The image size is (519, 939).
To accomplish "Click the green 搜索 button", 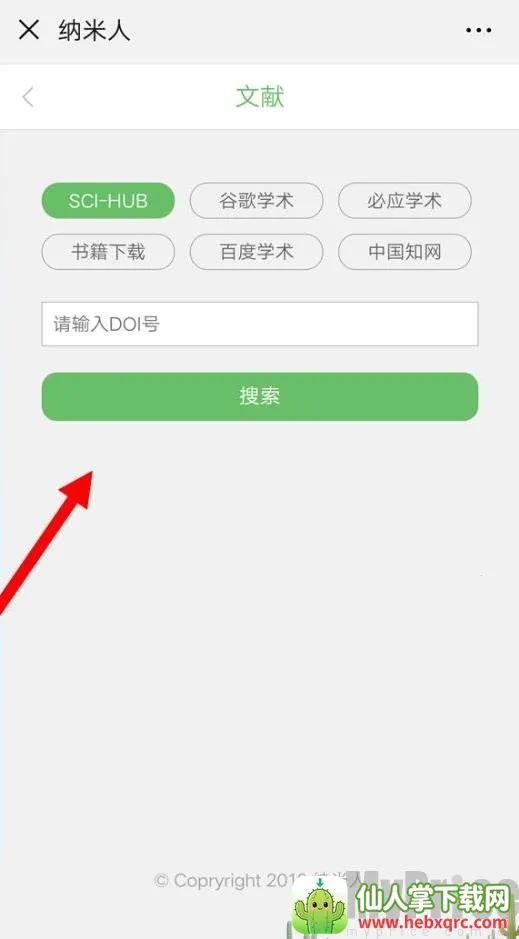I will [x=260, y=396].
